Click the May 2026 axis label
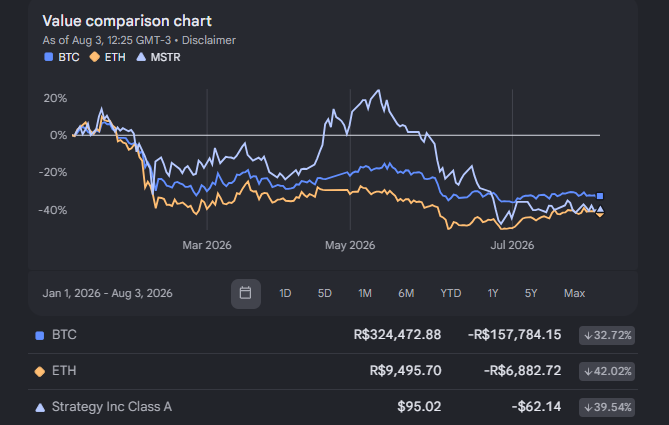The image size is (669, 425). pyautogui.click(x=350, y=245)
